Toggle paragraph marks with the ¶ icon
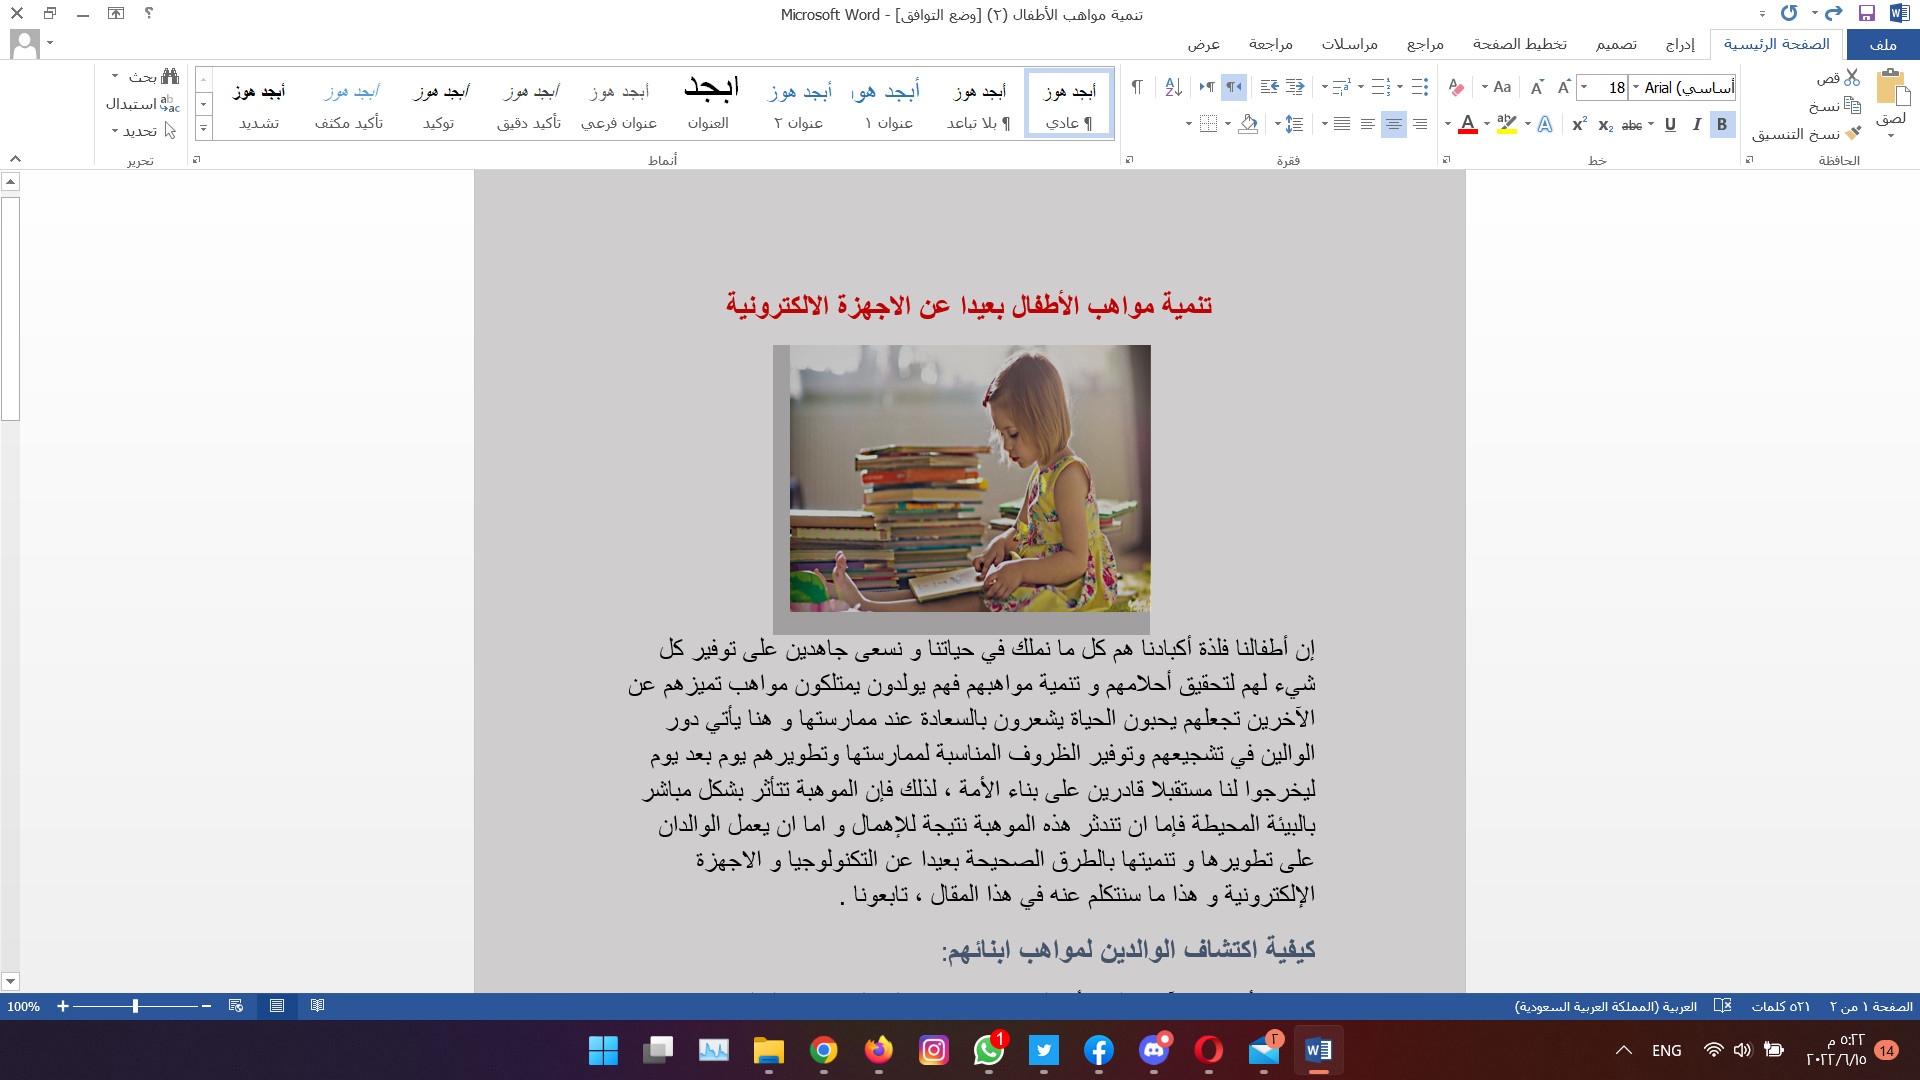1920x1080 pixels. 1137,87
